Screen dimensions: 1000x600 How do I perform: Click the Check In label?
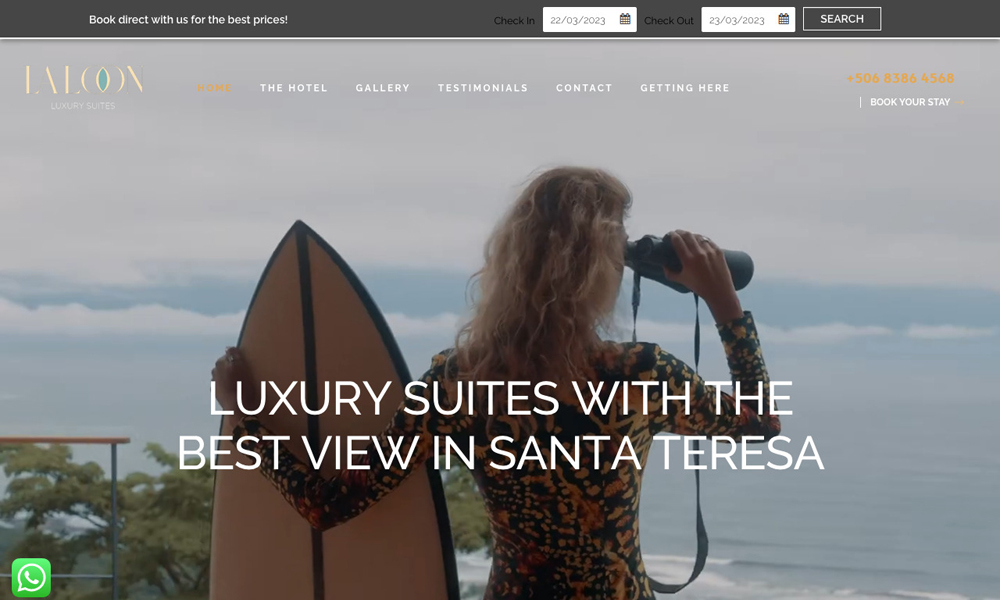pos(514,20)
